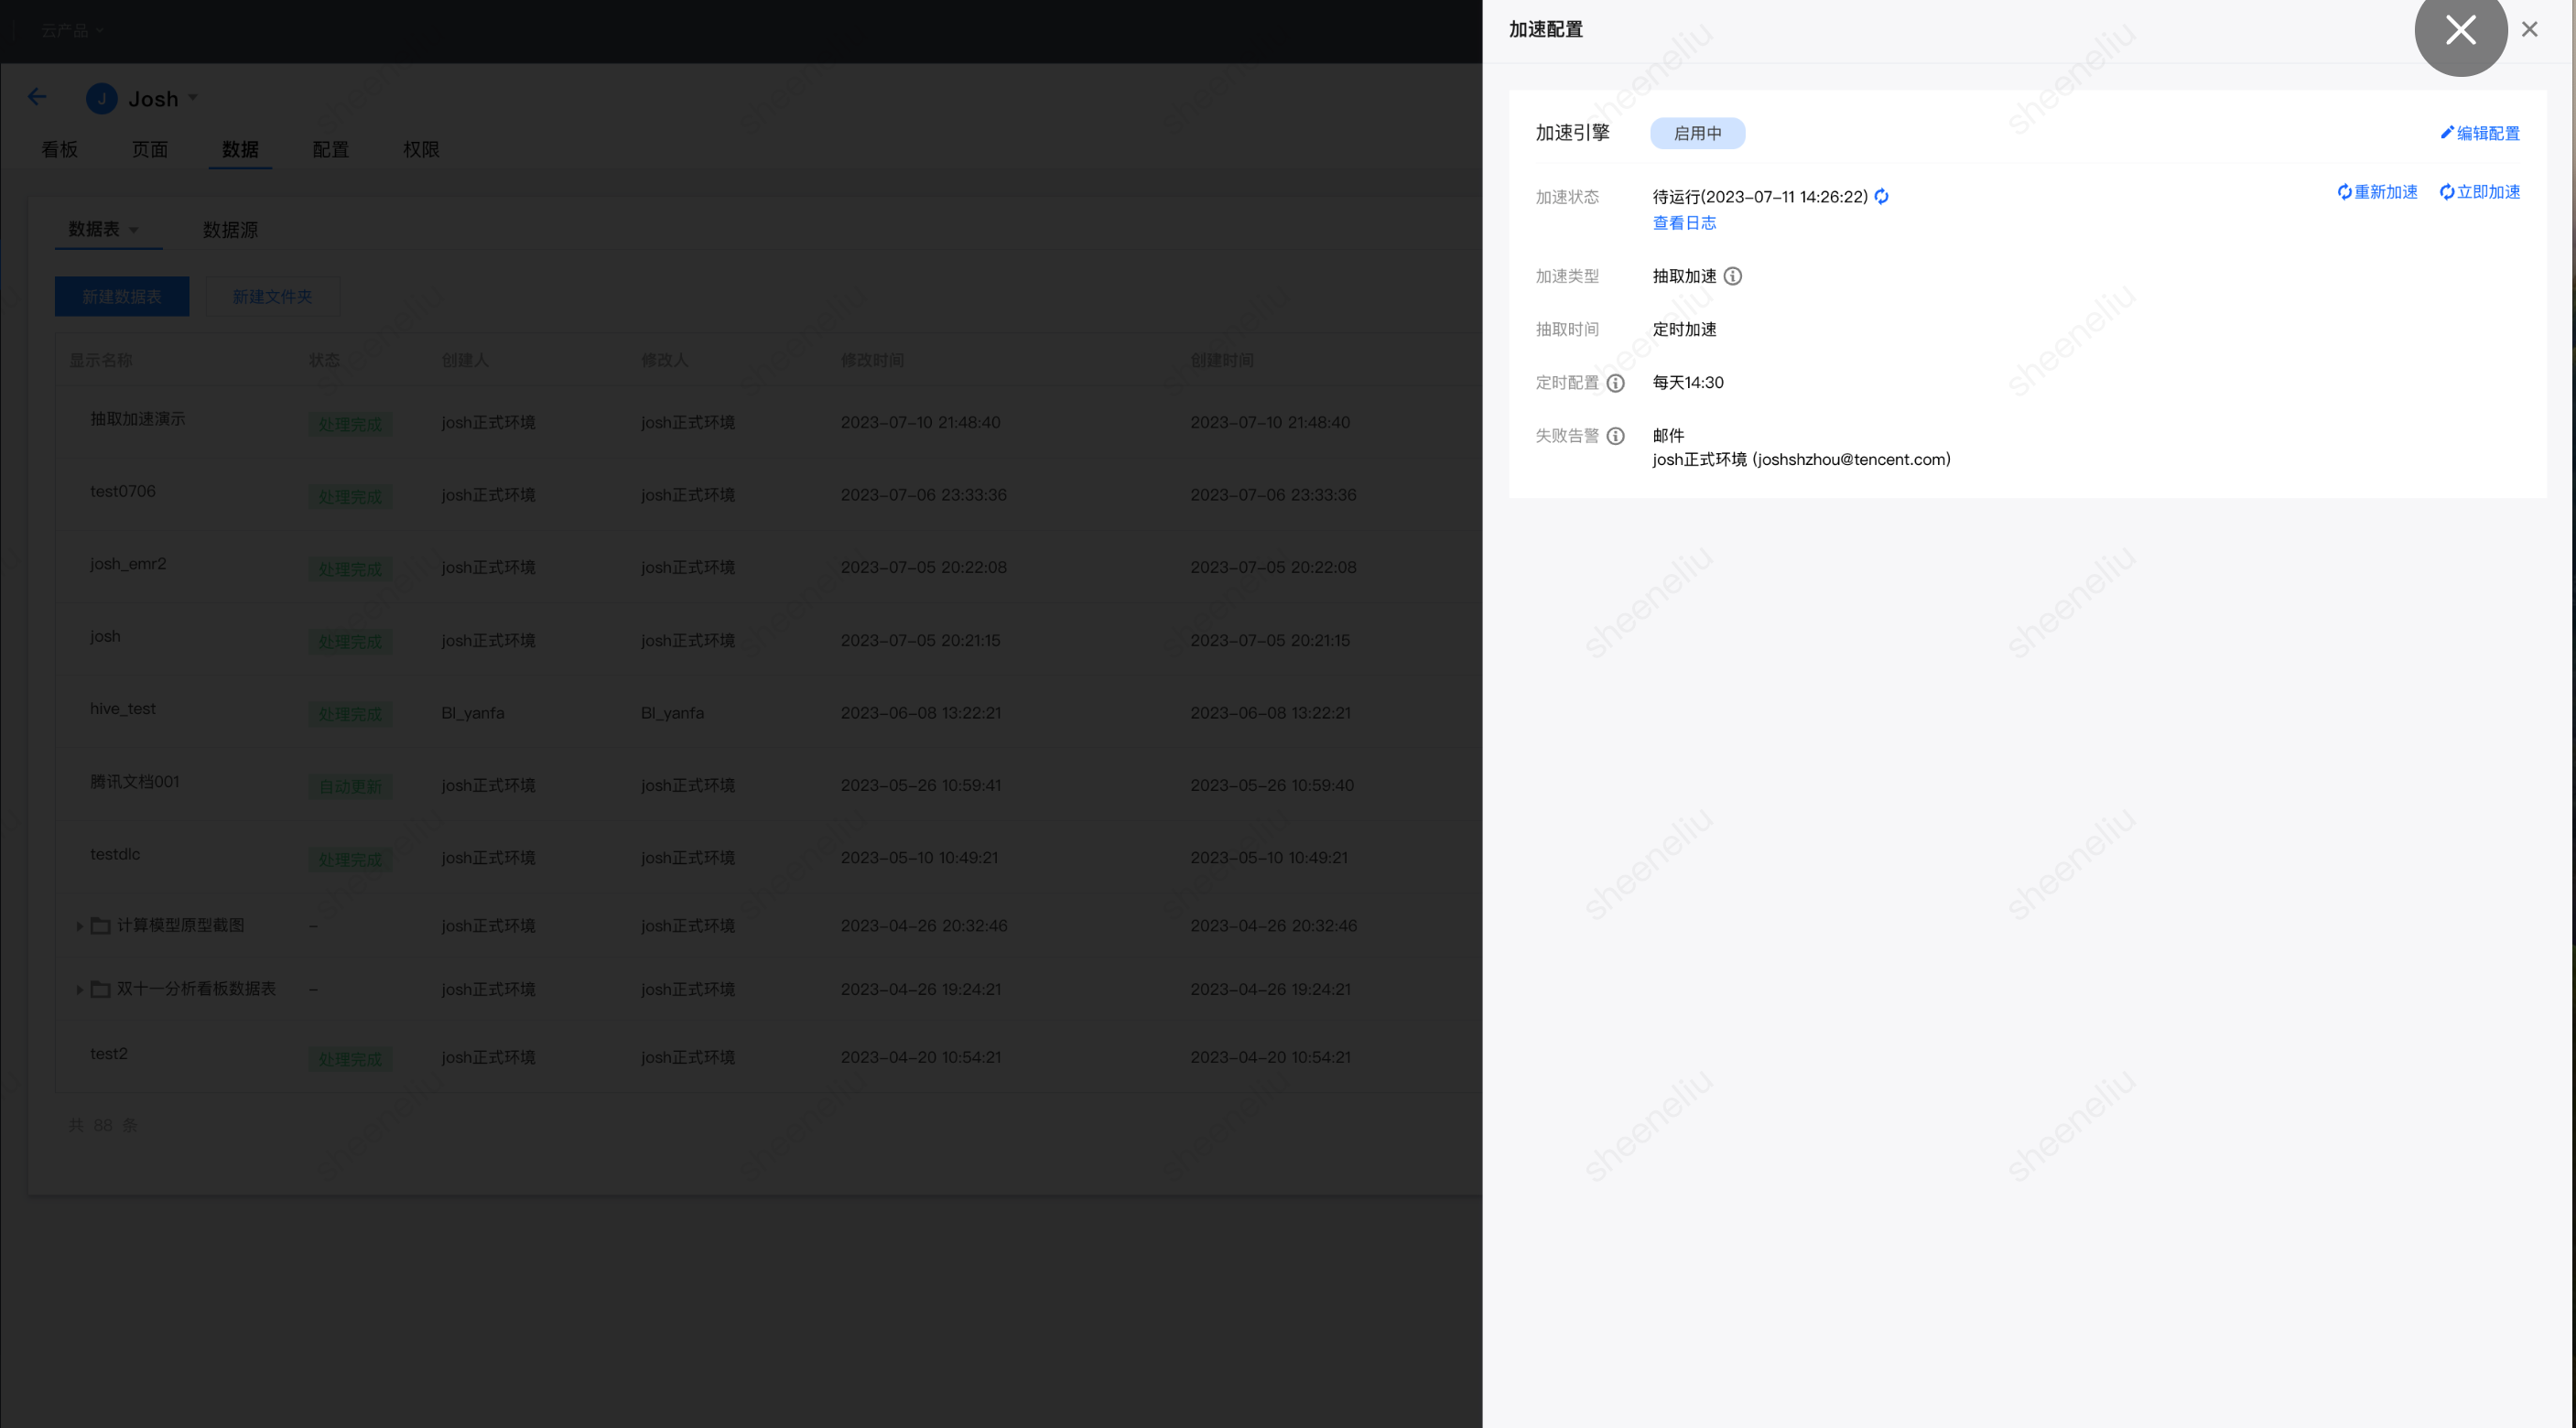The height and width of the screenshot is (1428, 2576).
Task: Select 抽取加速演示 table row name
Action: tap(138, 418)
